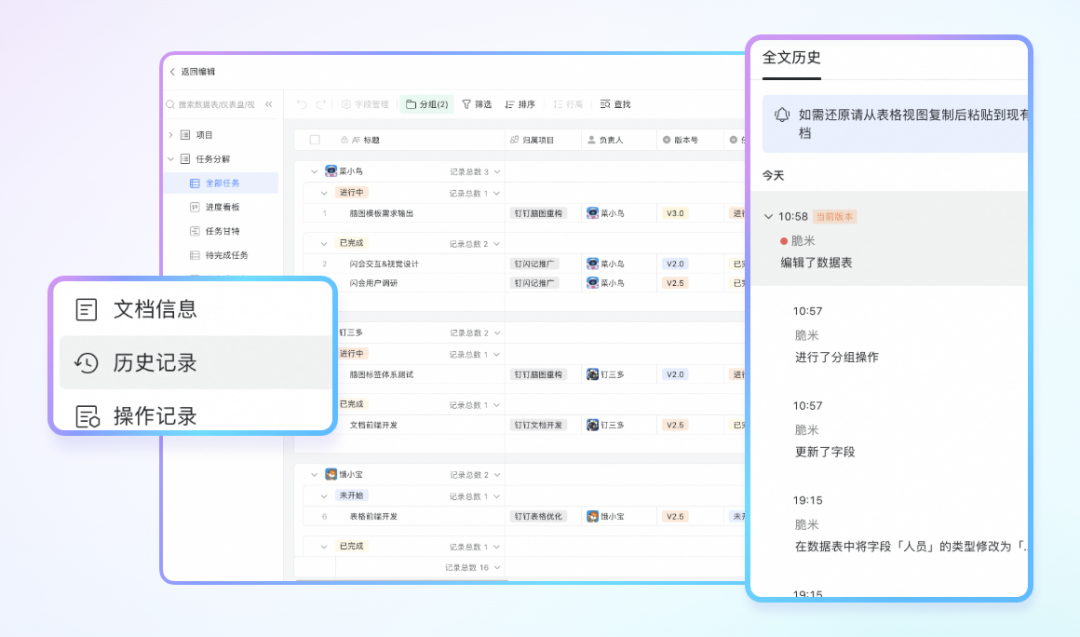Open 分组(2) grouping option
Viewport: 1080px width, 637px height.
click(x=427, y=104)
